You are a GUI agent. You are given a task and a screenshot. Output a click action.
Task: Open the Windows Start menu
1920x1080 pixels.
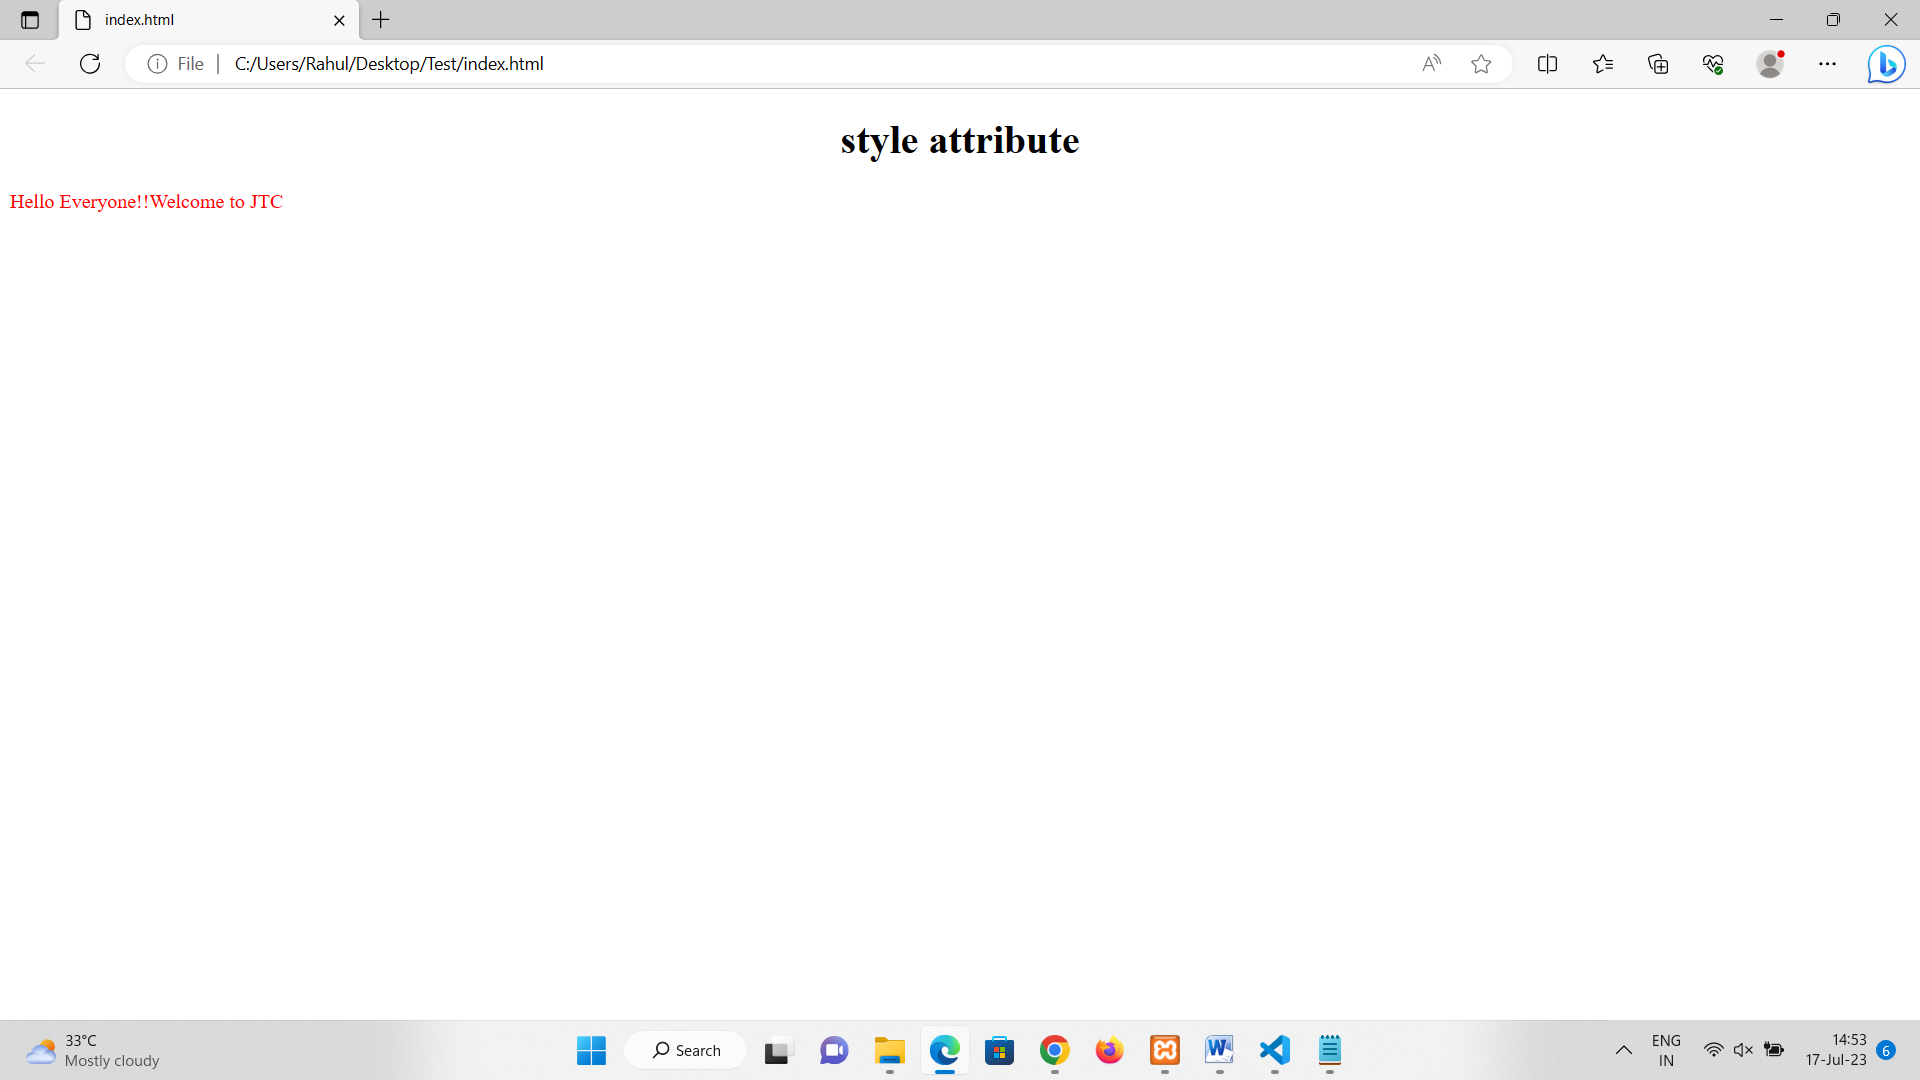[x=591, y=1050]
